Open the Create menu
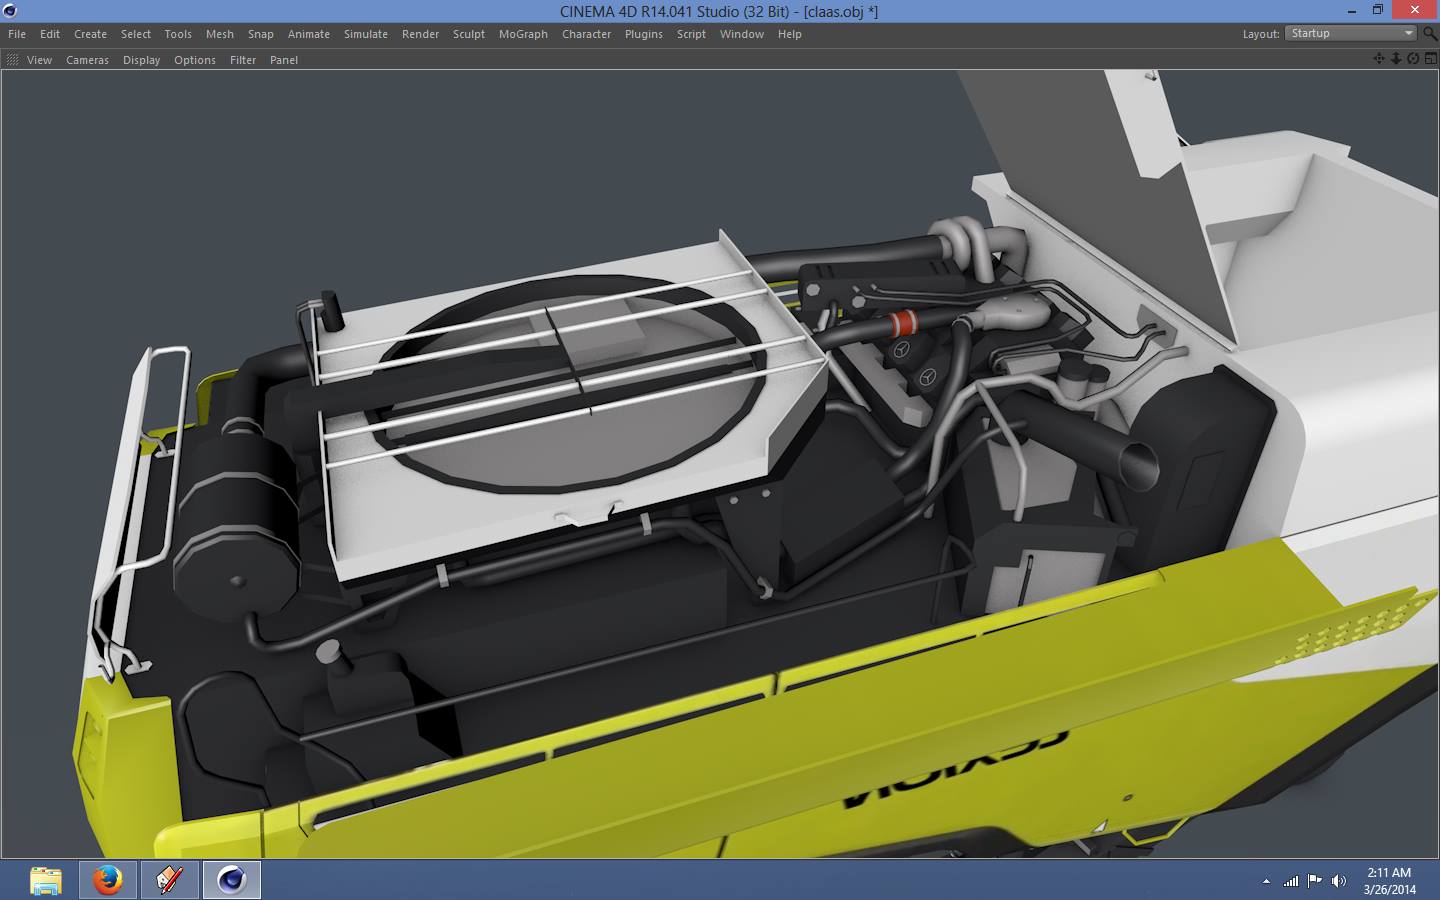This screenshot has width=1440, height=900. point(90,34)
